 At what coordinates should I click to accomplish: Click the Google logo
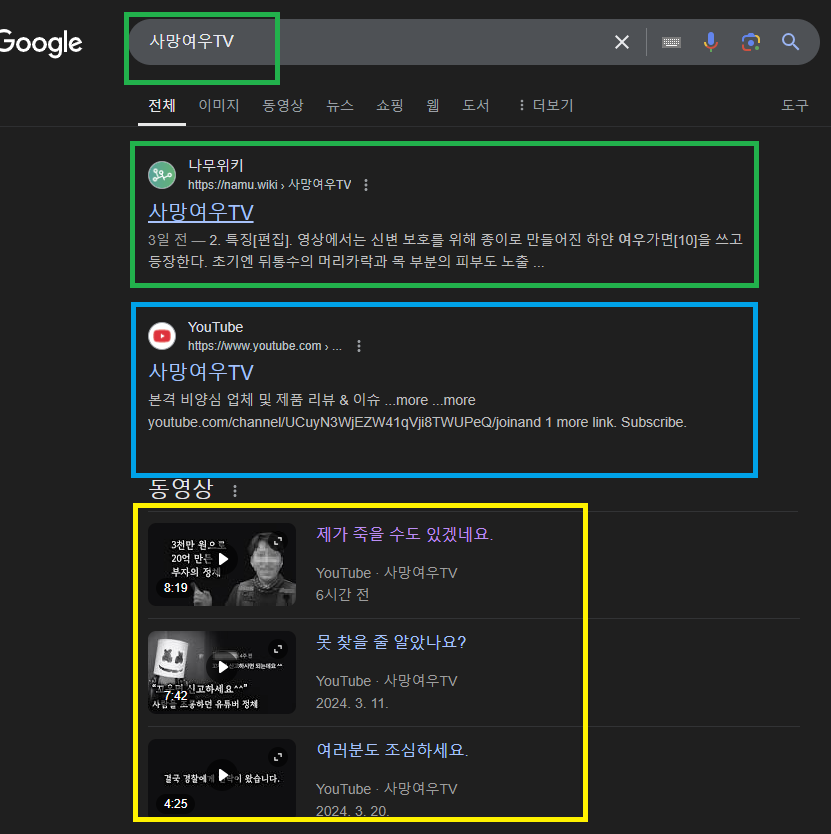[x=40, y=43]
